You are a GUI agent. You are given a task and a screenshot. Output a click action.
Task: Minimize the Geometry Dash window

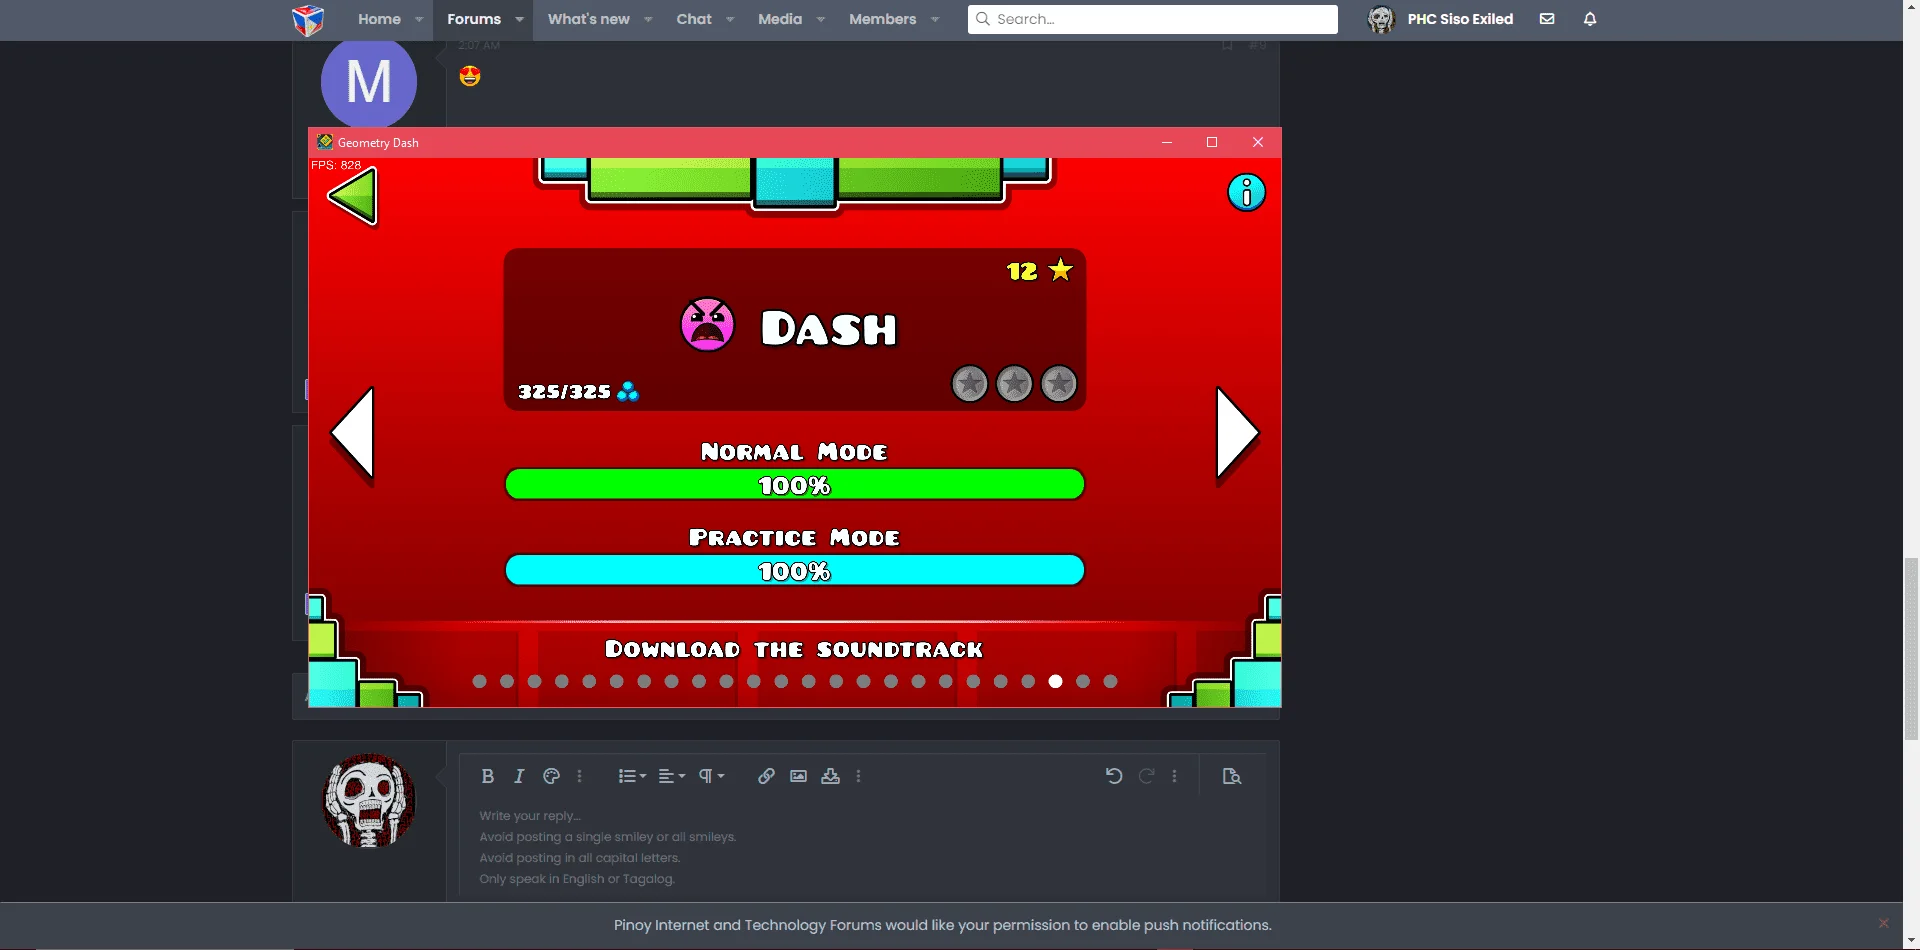click(1166, 142)
